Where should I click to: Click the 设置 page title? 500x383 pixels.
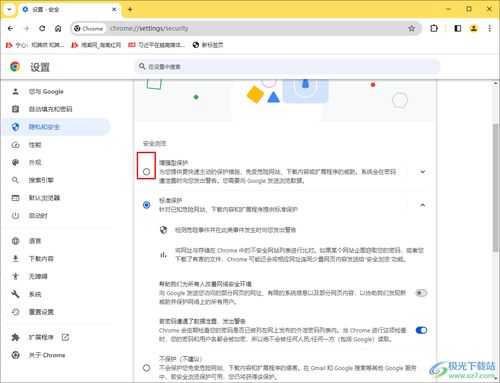pos(40,67)
